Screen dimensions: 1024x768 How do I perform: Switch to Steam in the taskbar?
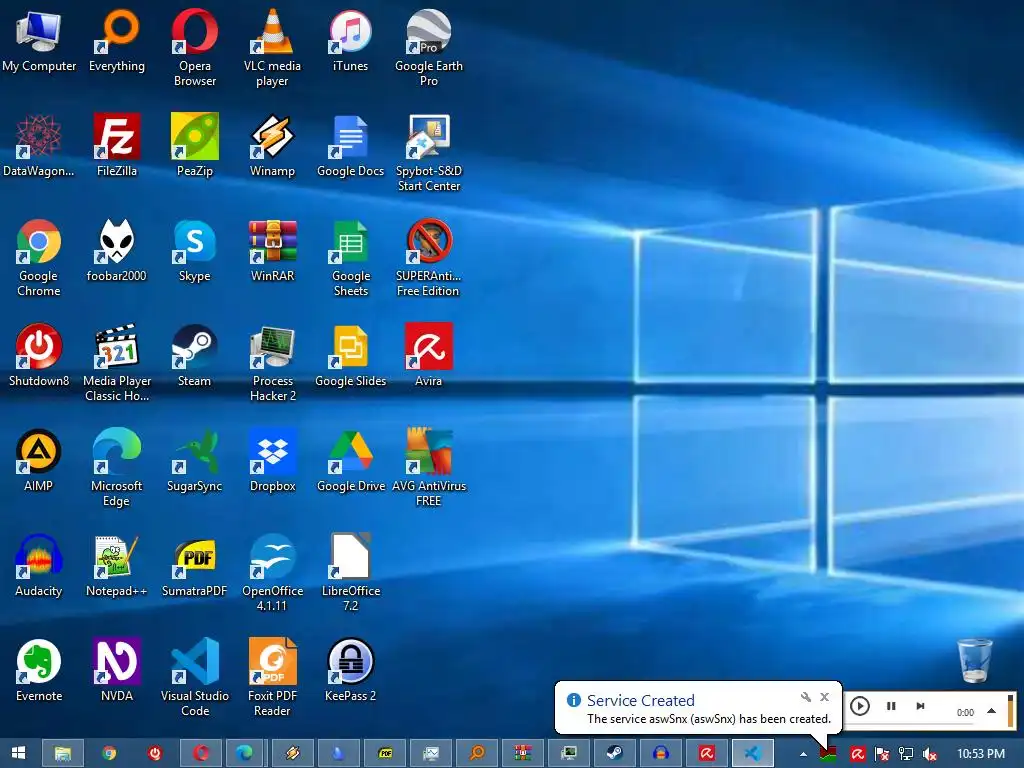(x=615, y=753)
